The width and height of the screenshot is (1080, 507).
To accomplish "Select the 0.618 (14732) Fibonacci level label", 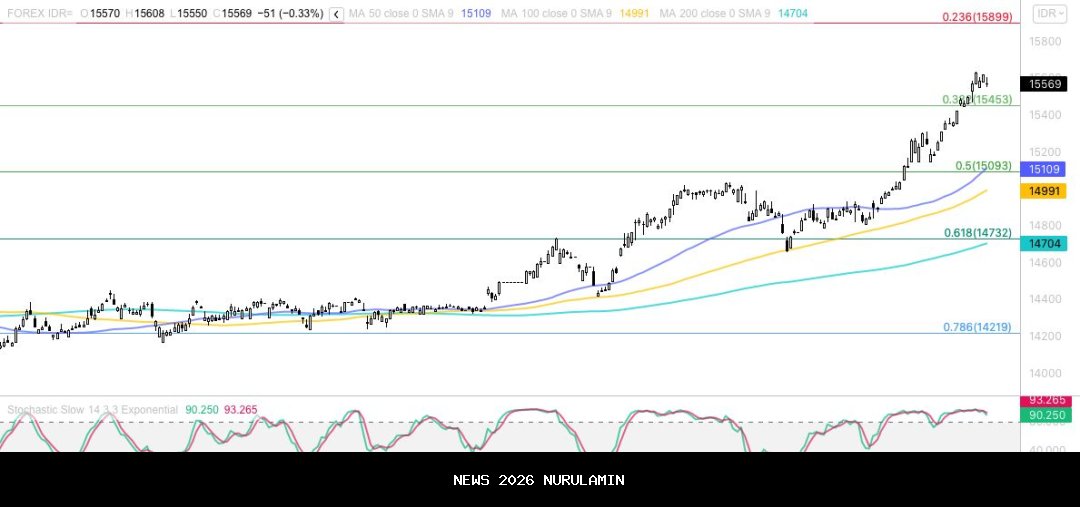I will 978,233.
